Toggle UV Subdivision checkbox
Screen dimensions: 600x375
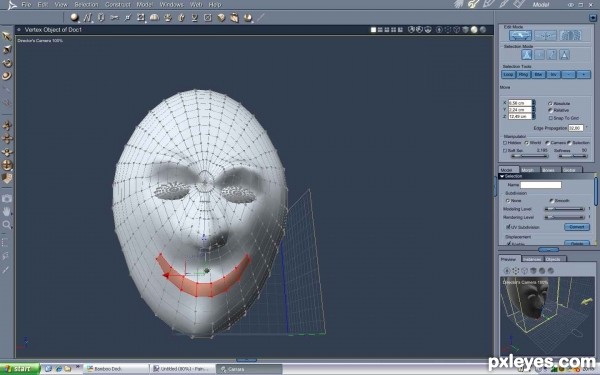pyautogui.click(x=509, y=227)
